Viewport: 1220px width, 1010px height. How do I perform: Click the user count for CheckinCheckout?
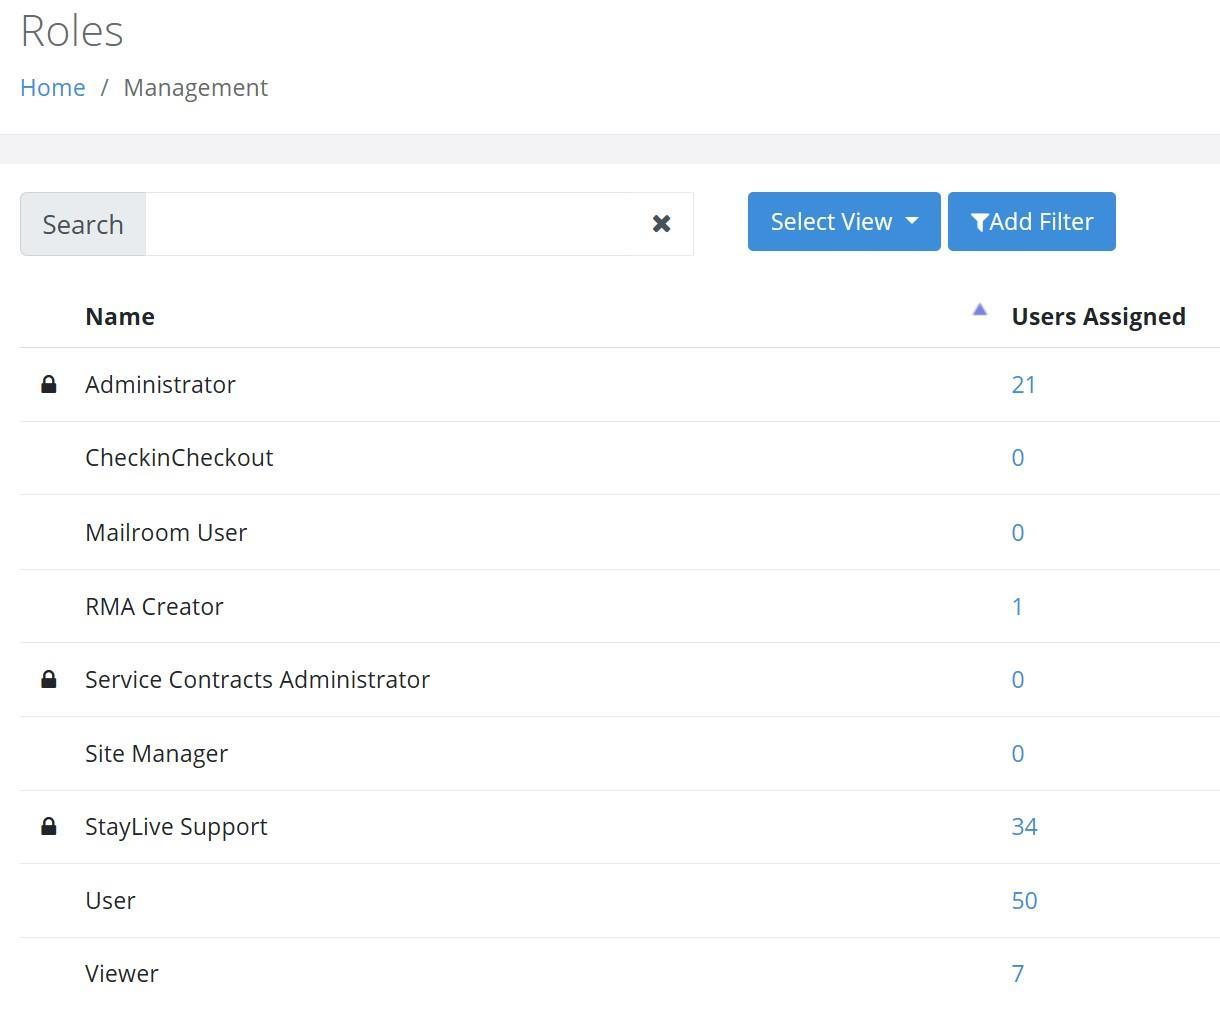click(x=1018, y=457)
